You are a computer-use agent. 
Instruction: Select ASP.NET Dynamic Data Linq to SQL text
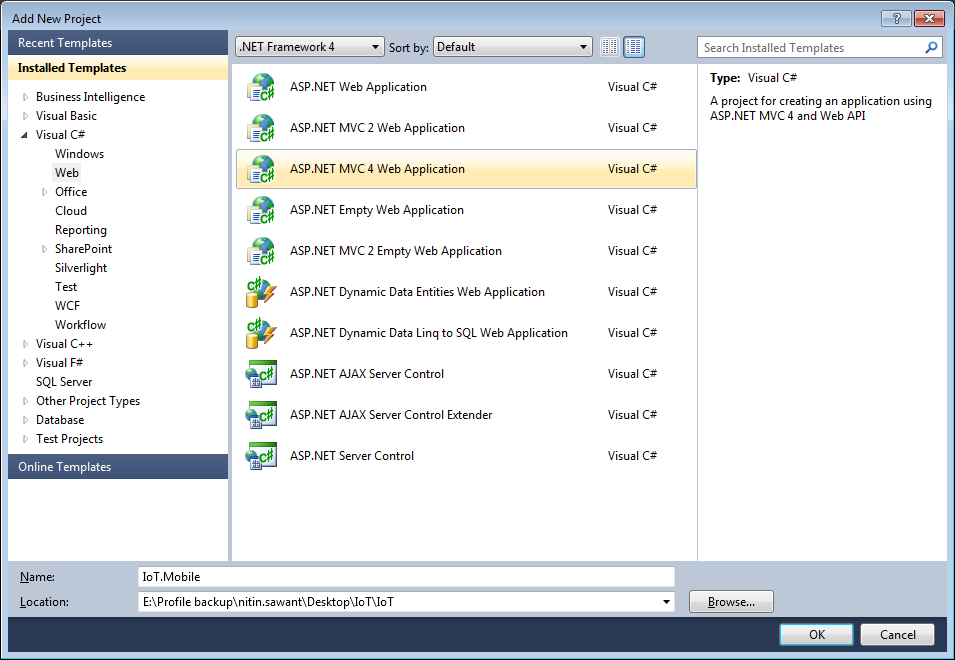pos(429,332)
